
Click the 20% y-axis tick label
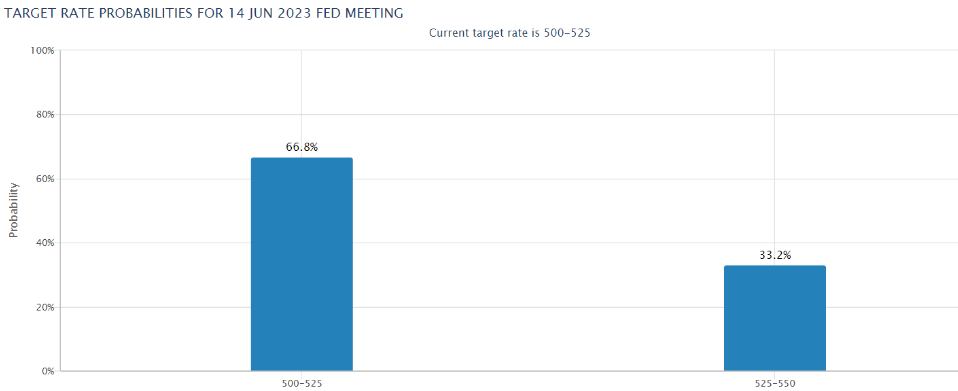point(44,307)
